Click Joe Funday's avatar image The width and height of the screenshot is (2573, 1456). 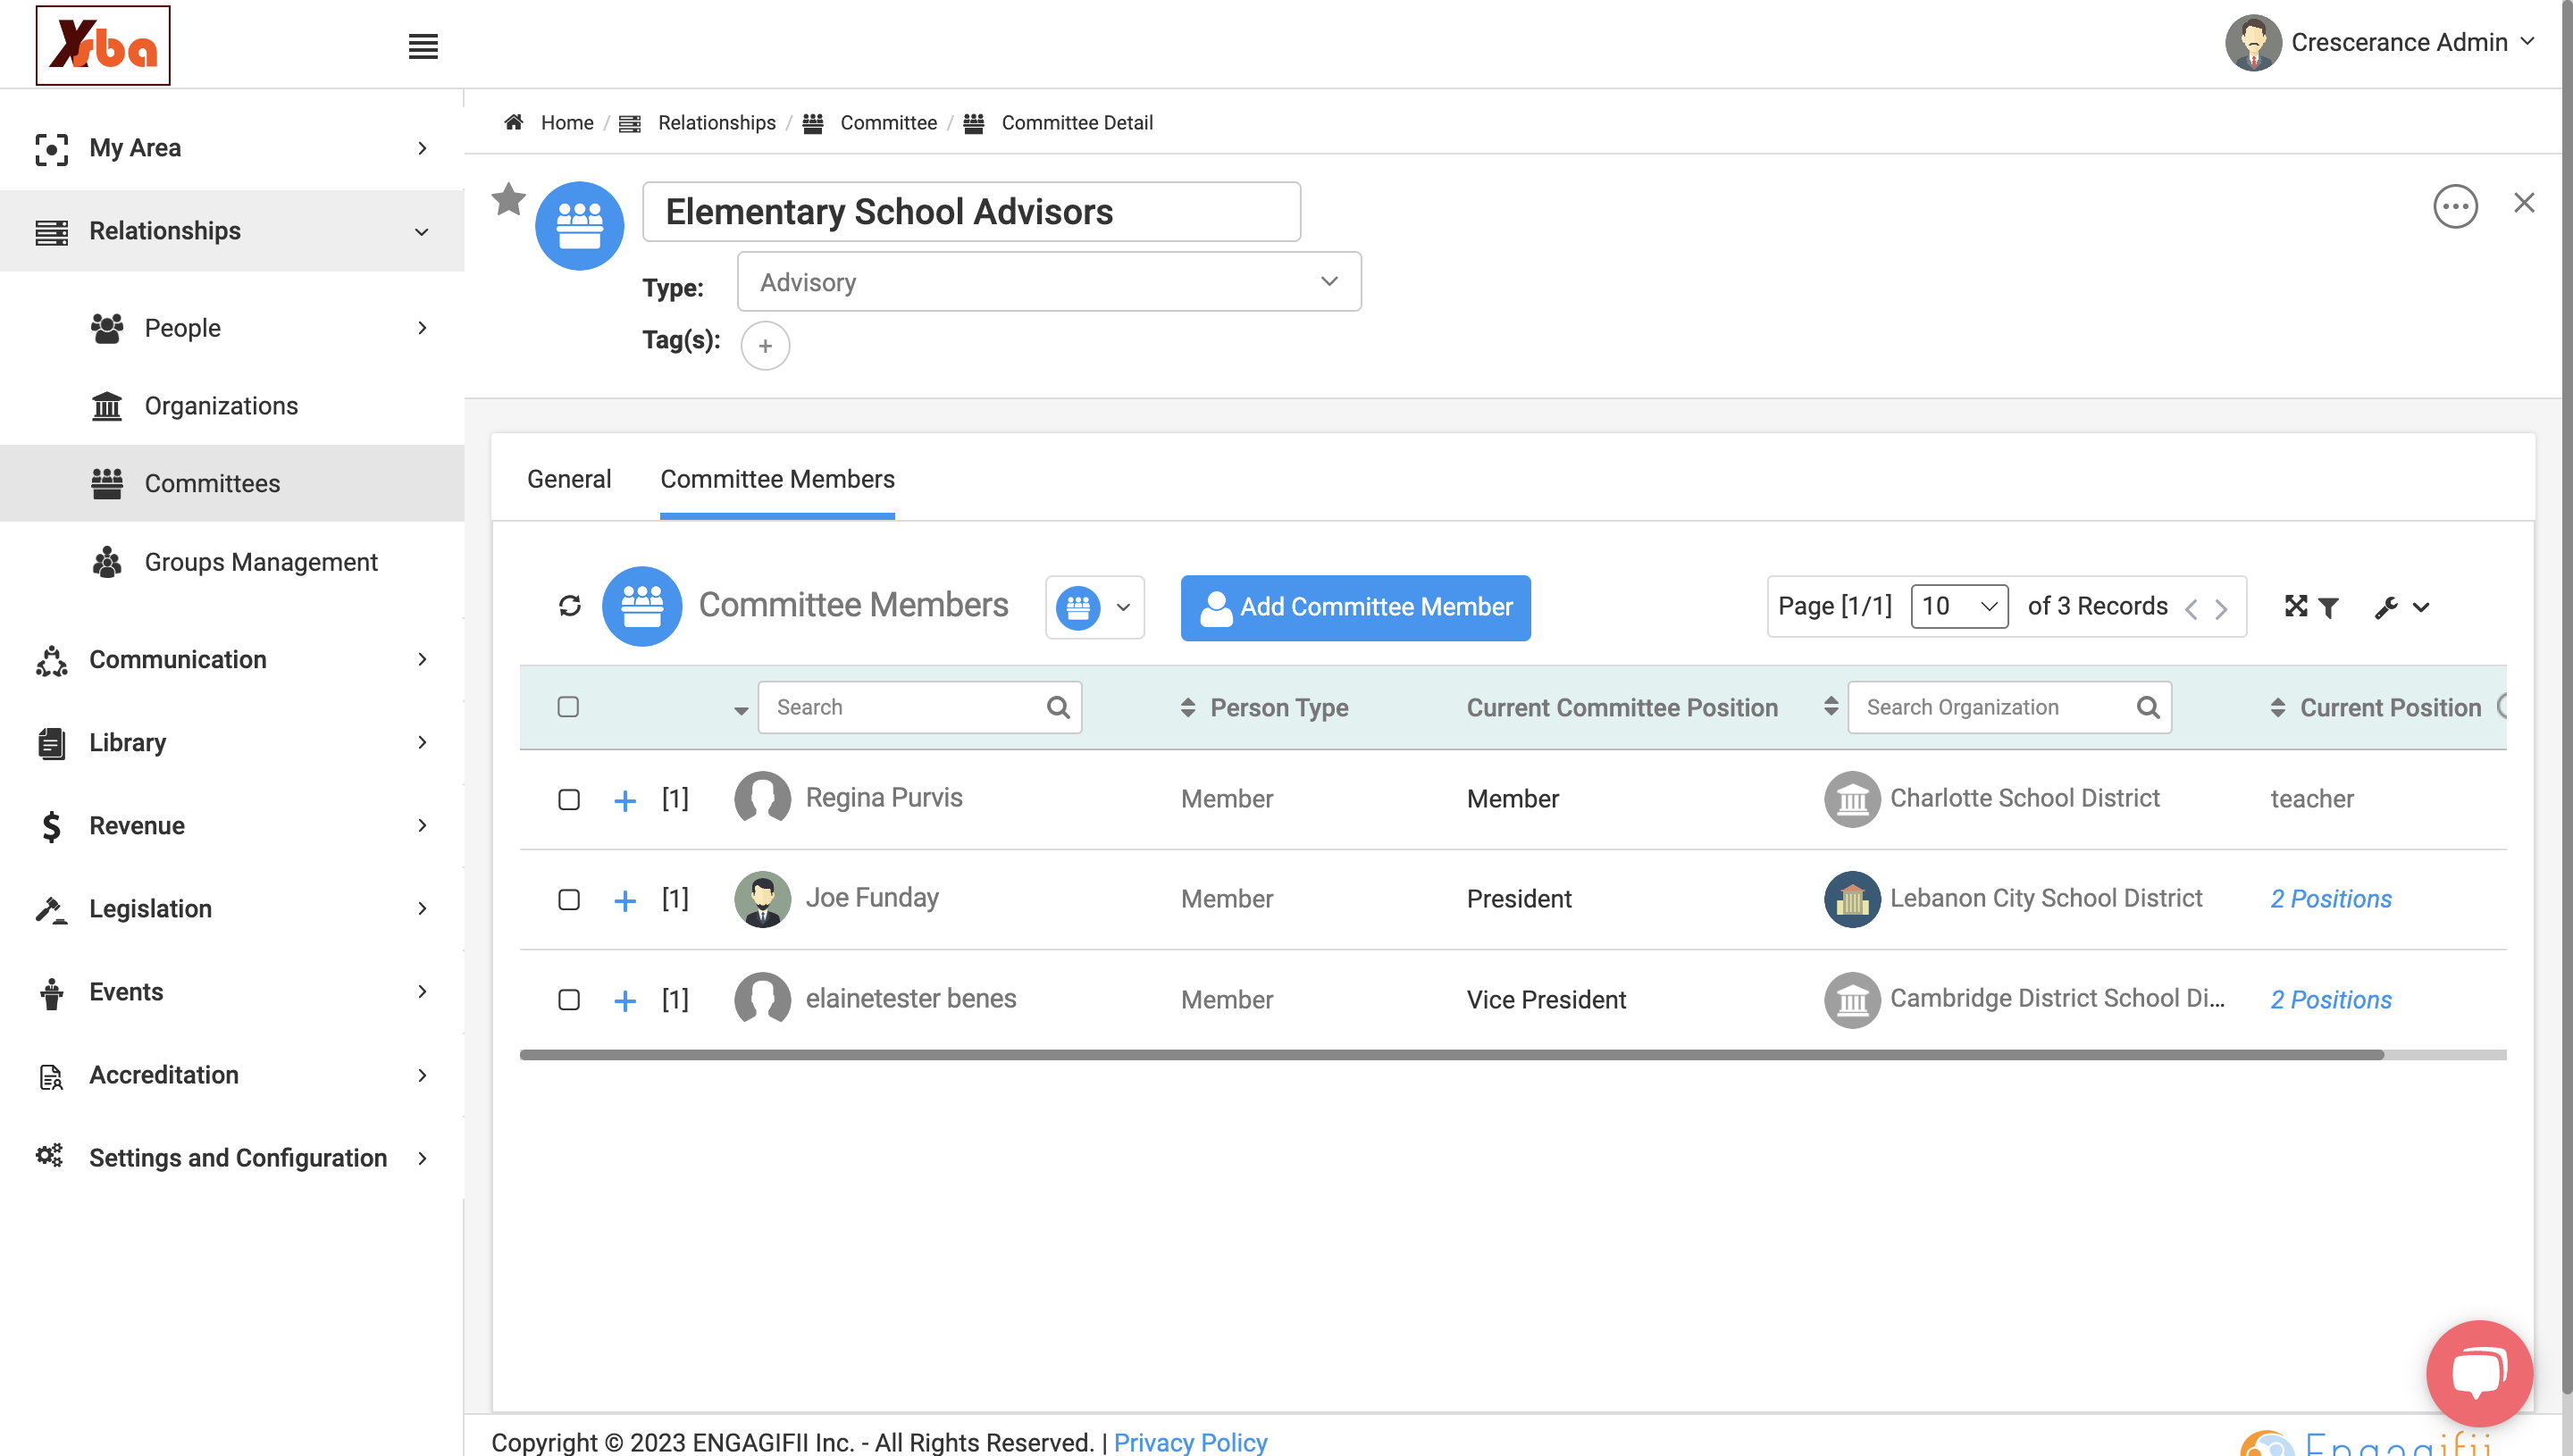[x=762, y=899]
